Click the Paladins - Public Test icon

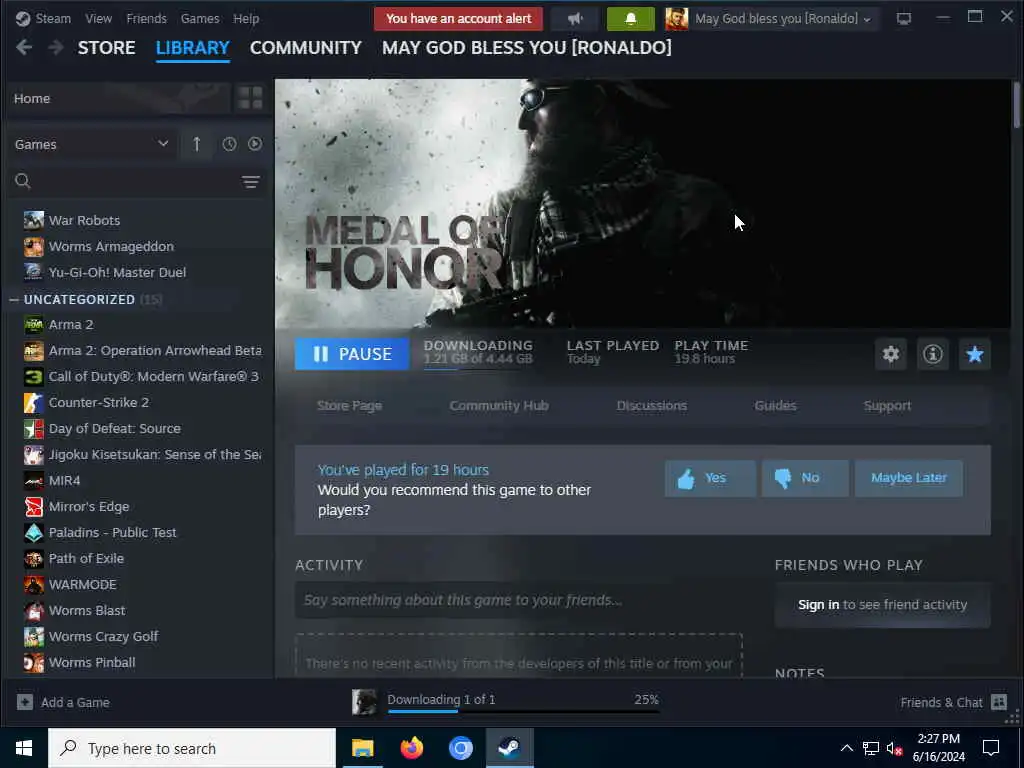(34, 533)
